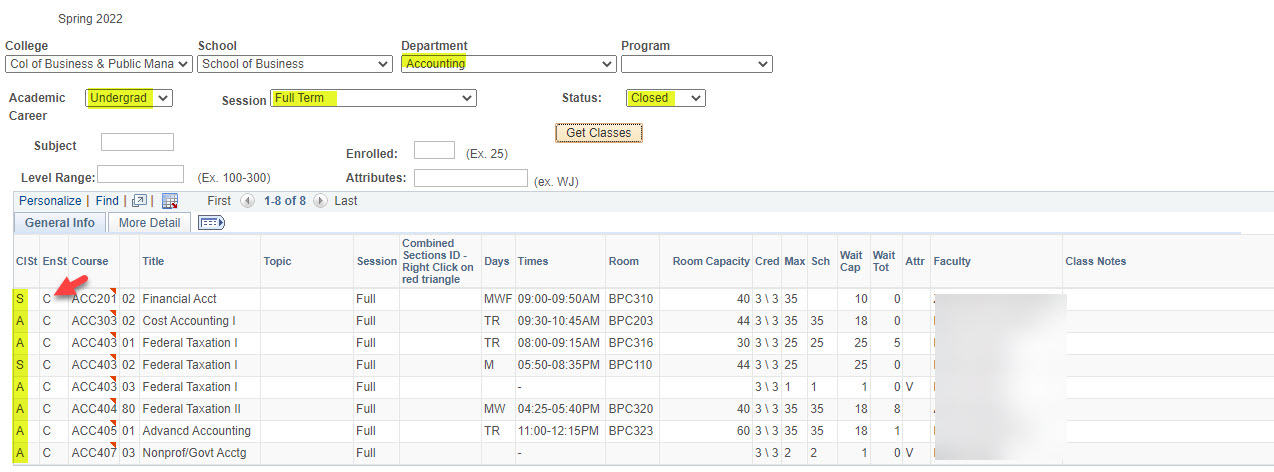1274x472 pixels.
Task: Click the Personalize link
Action: pos(50,201)
